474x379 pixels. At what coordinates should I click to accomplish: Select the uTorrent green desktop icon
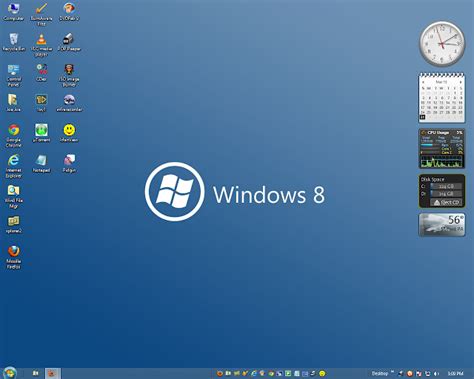click(x=41, y=133)
